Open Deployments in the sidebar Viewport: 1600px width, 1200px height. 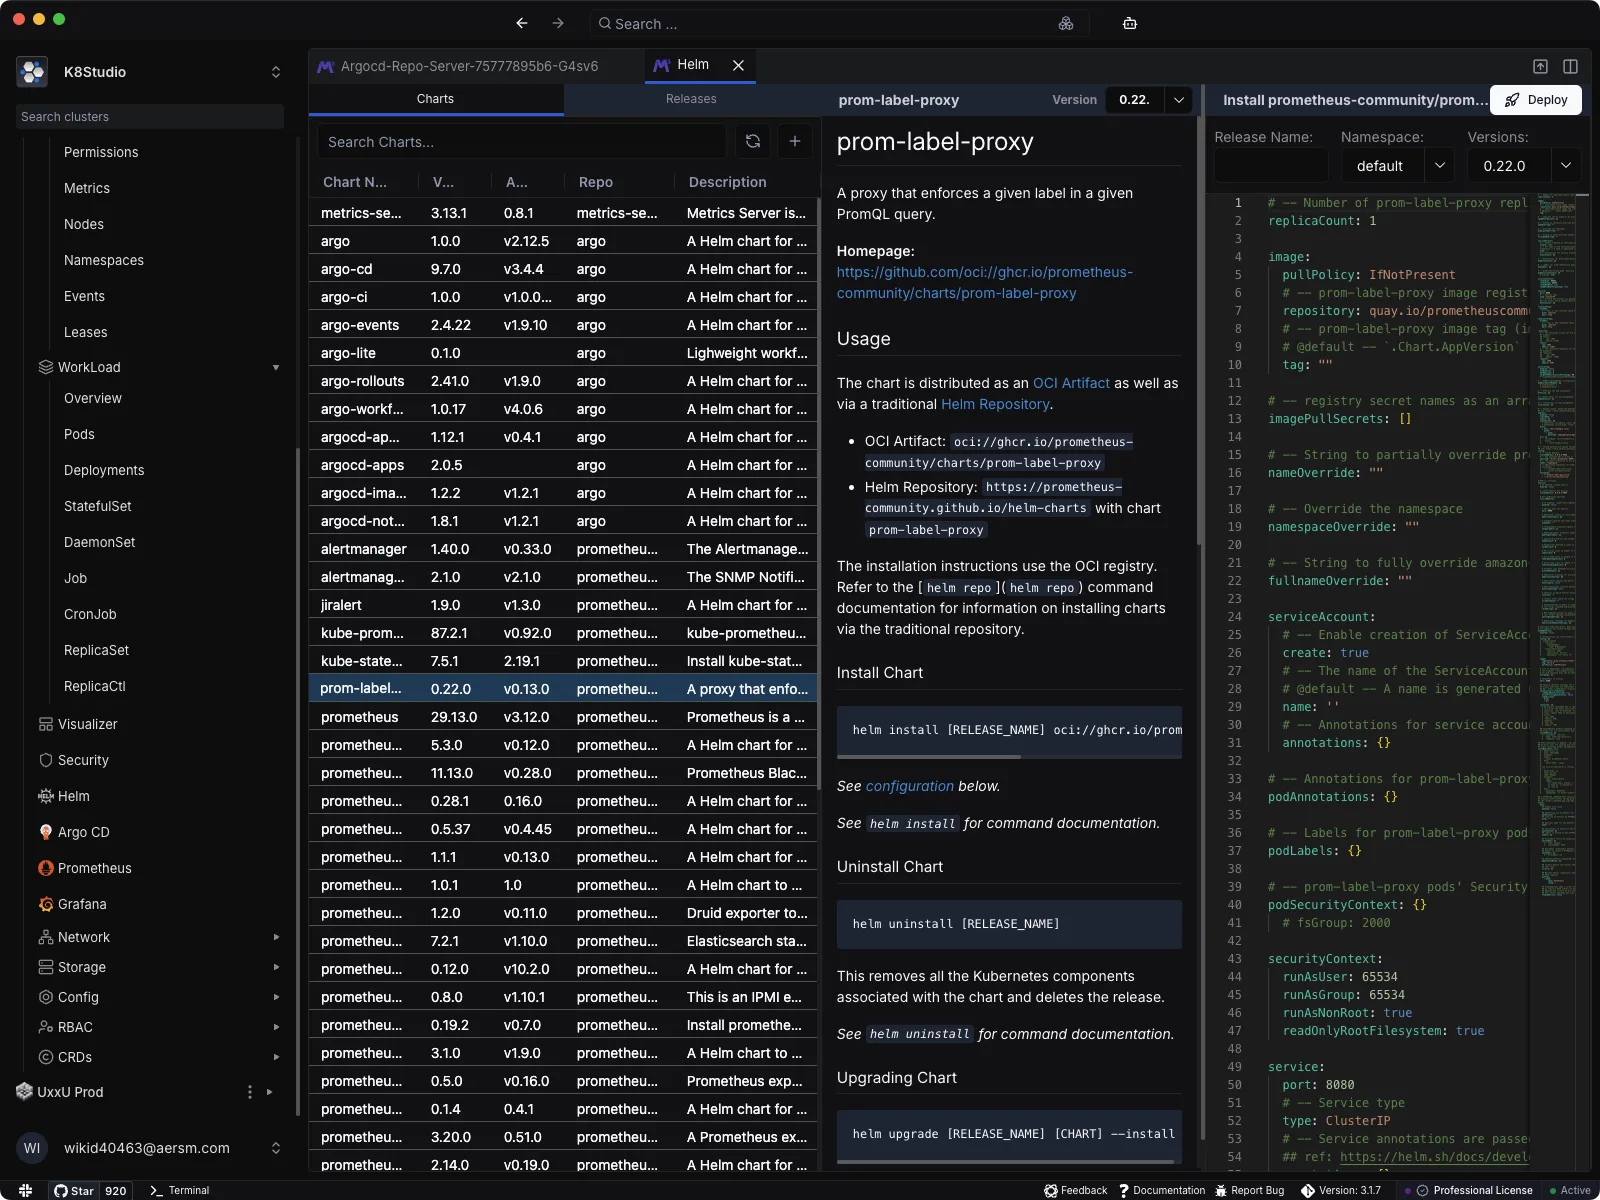(x=104, y=470)
